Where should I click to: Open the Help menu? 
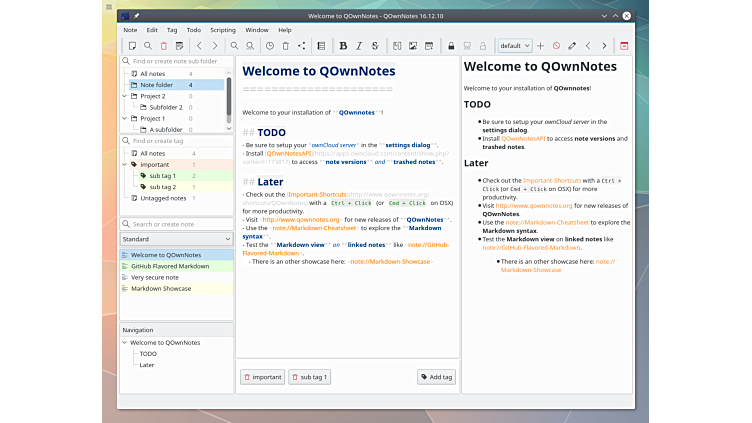[285, 30]
